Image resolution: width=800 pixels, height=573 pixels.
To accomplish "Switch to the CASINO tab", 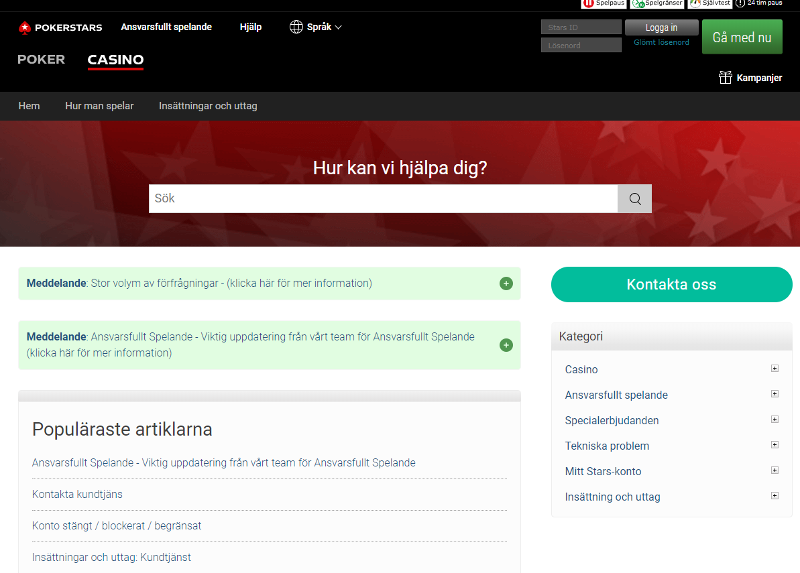I will coord(115,60).
